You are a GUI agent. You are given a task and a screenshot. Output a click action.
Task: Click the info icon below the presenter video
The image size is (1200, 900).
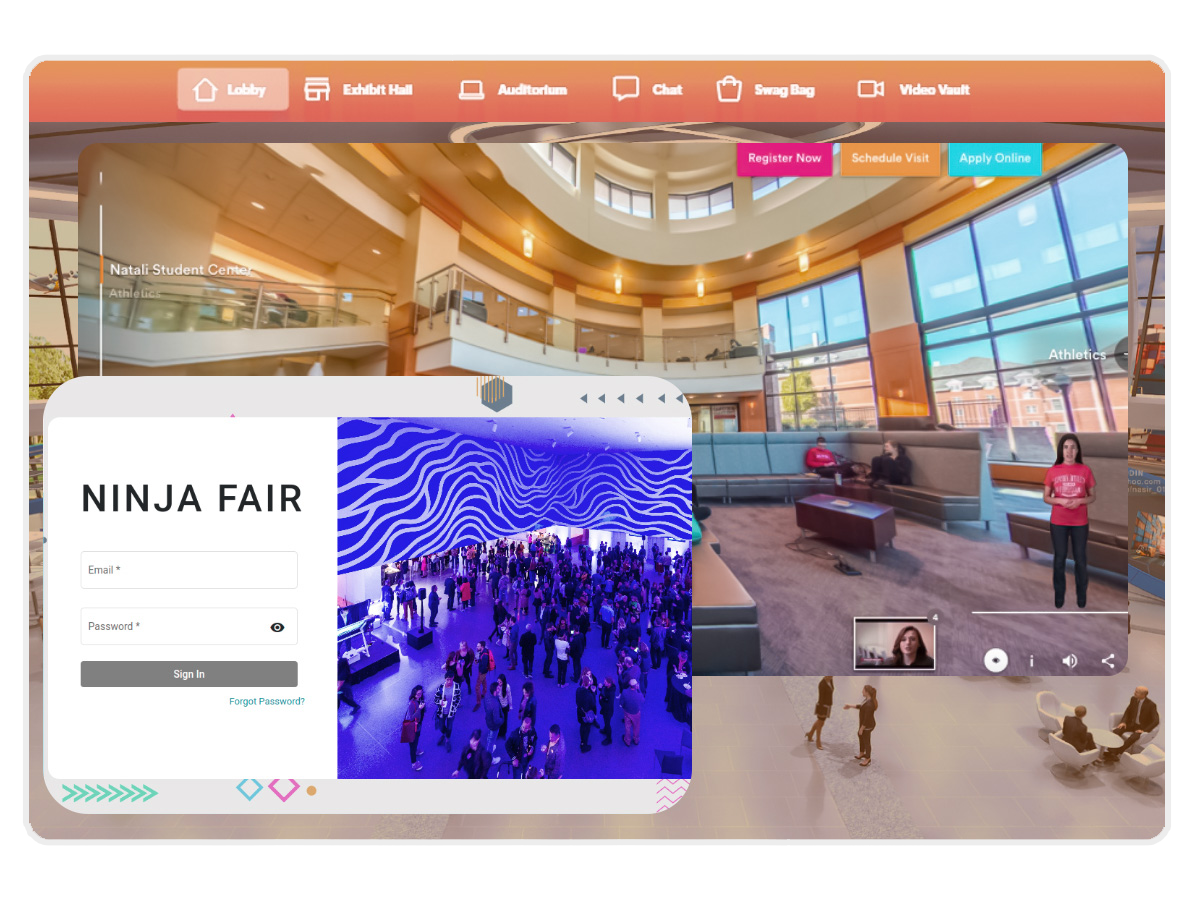click(1032, 660)
